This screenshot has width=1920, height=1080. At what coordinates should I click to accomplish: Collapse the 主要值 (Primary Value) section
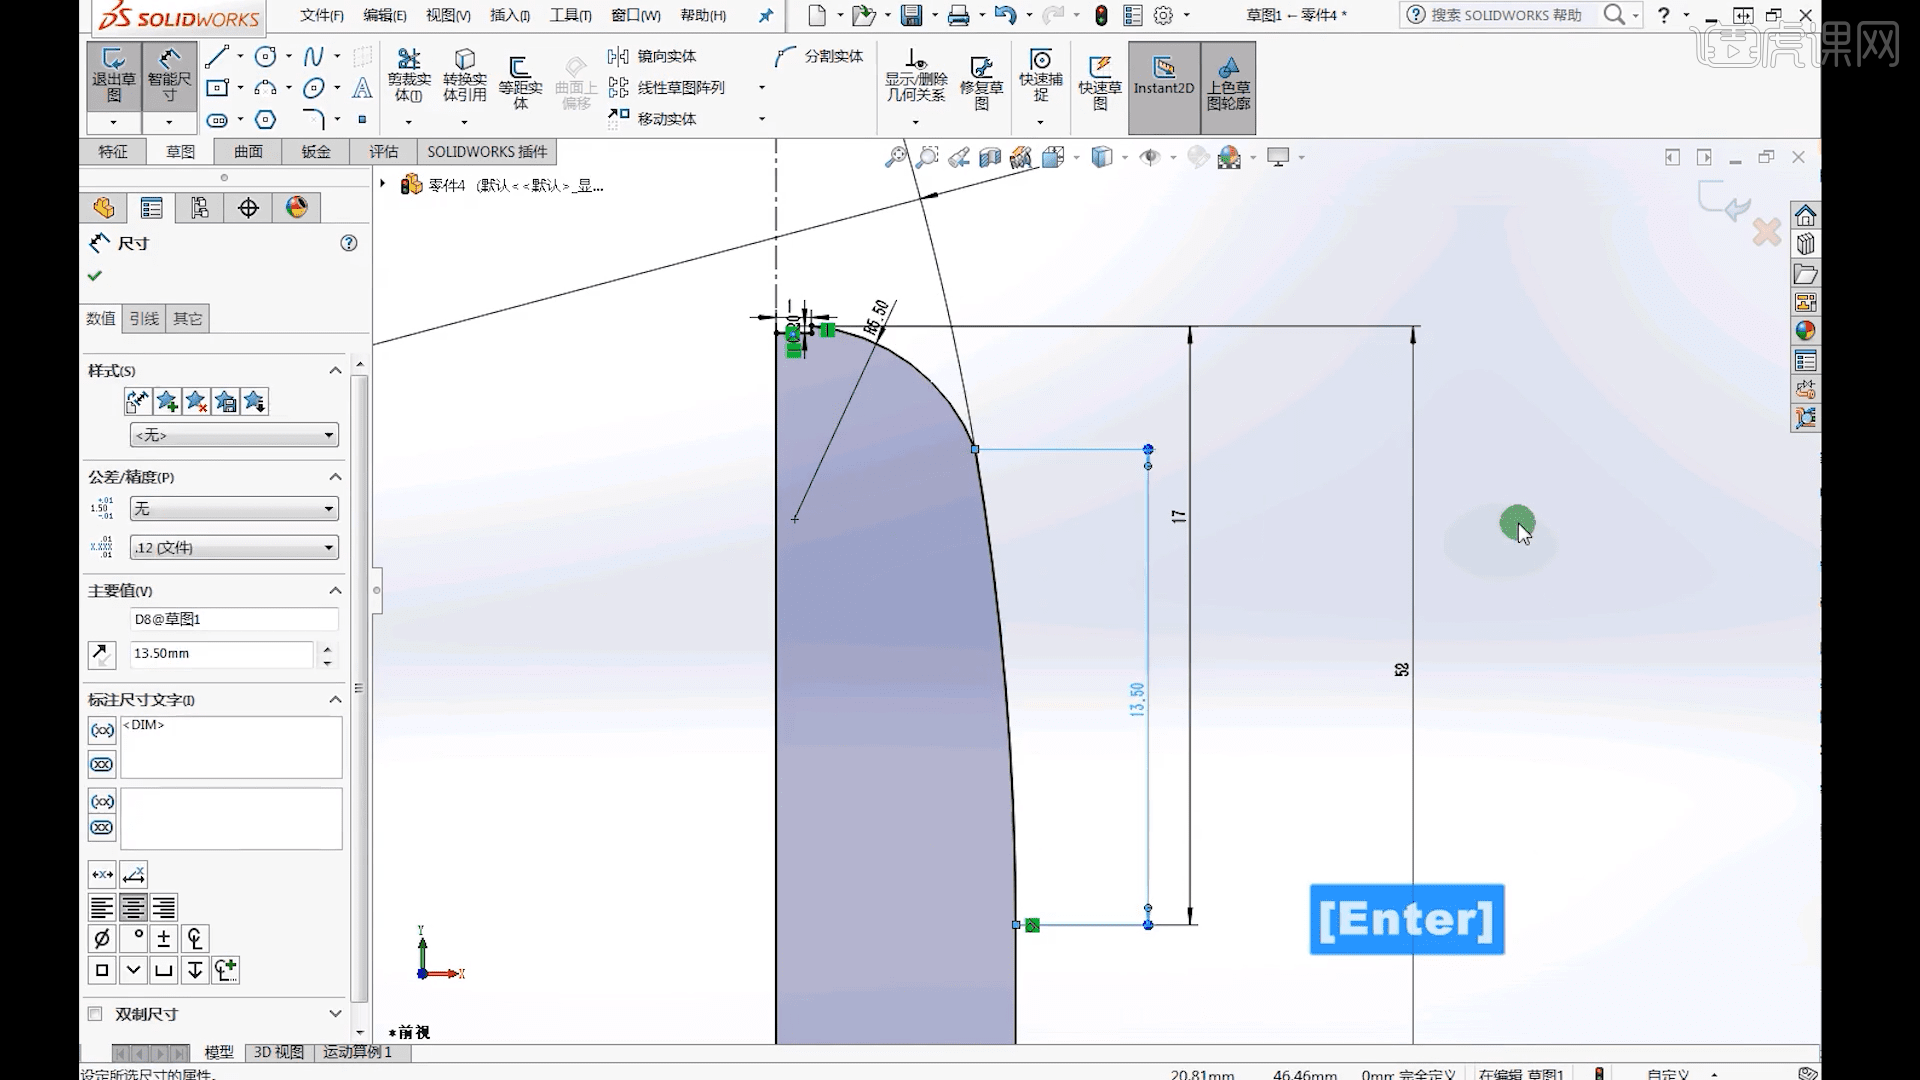tap(335, 591)
